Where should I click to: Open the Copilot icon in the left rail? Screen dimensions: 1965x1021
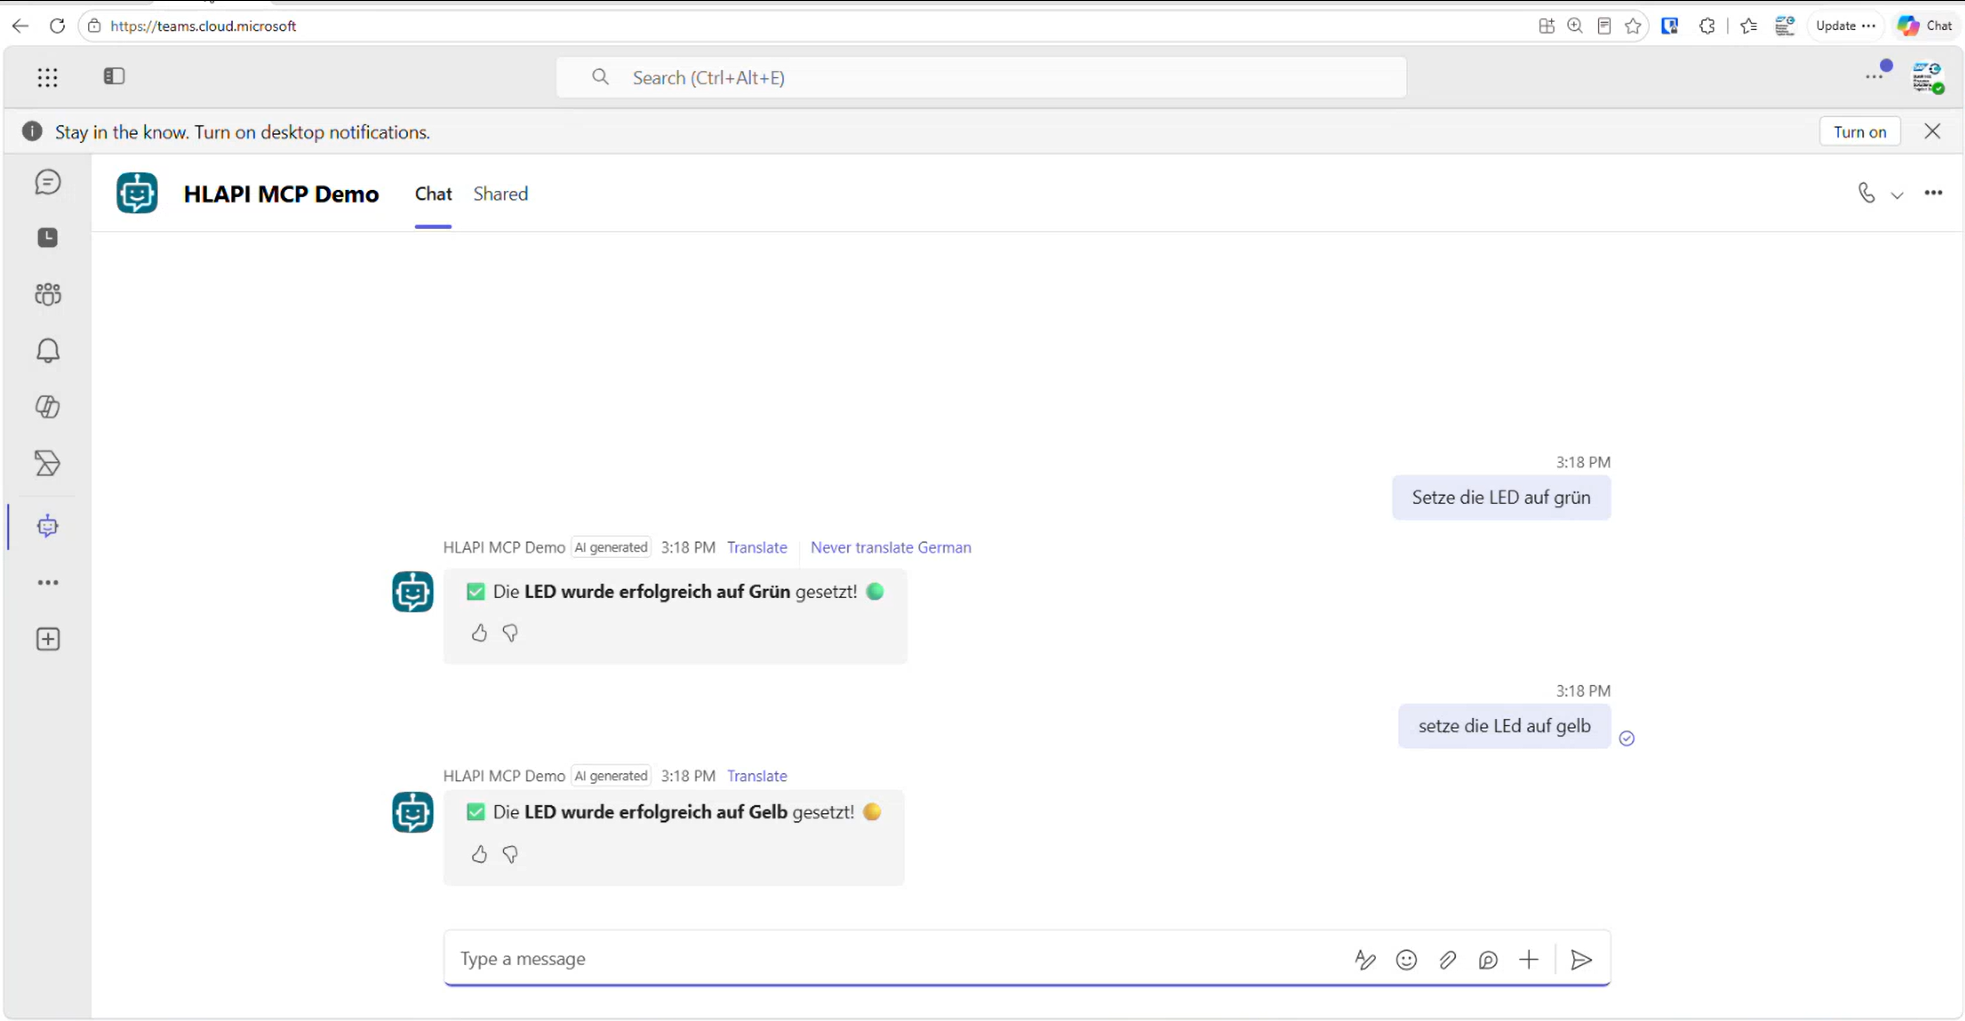point(48,407)
